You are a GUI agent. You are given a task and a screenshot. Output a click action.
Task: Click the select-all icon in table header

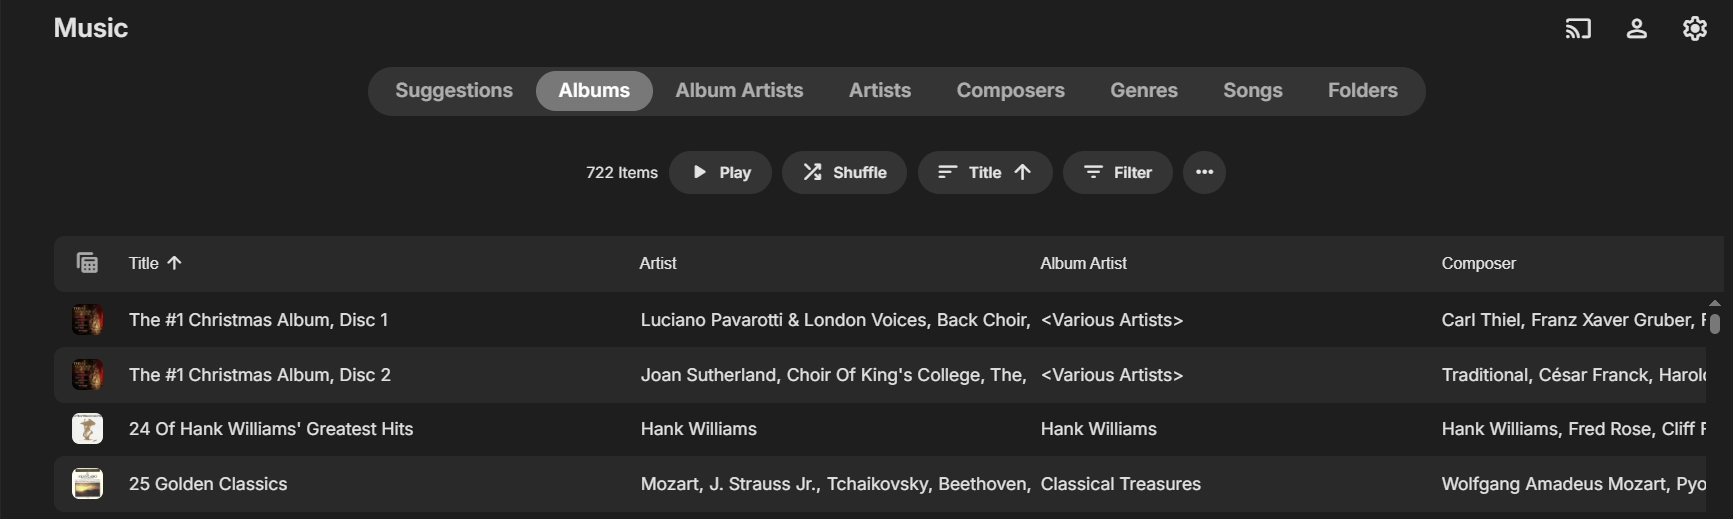coord(87,263)
